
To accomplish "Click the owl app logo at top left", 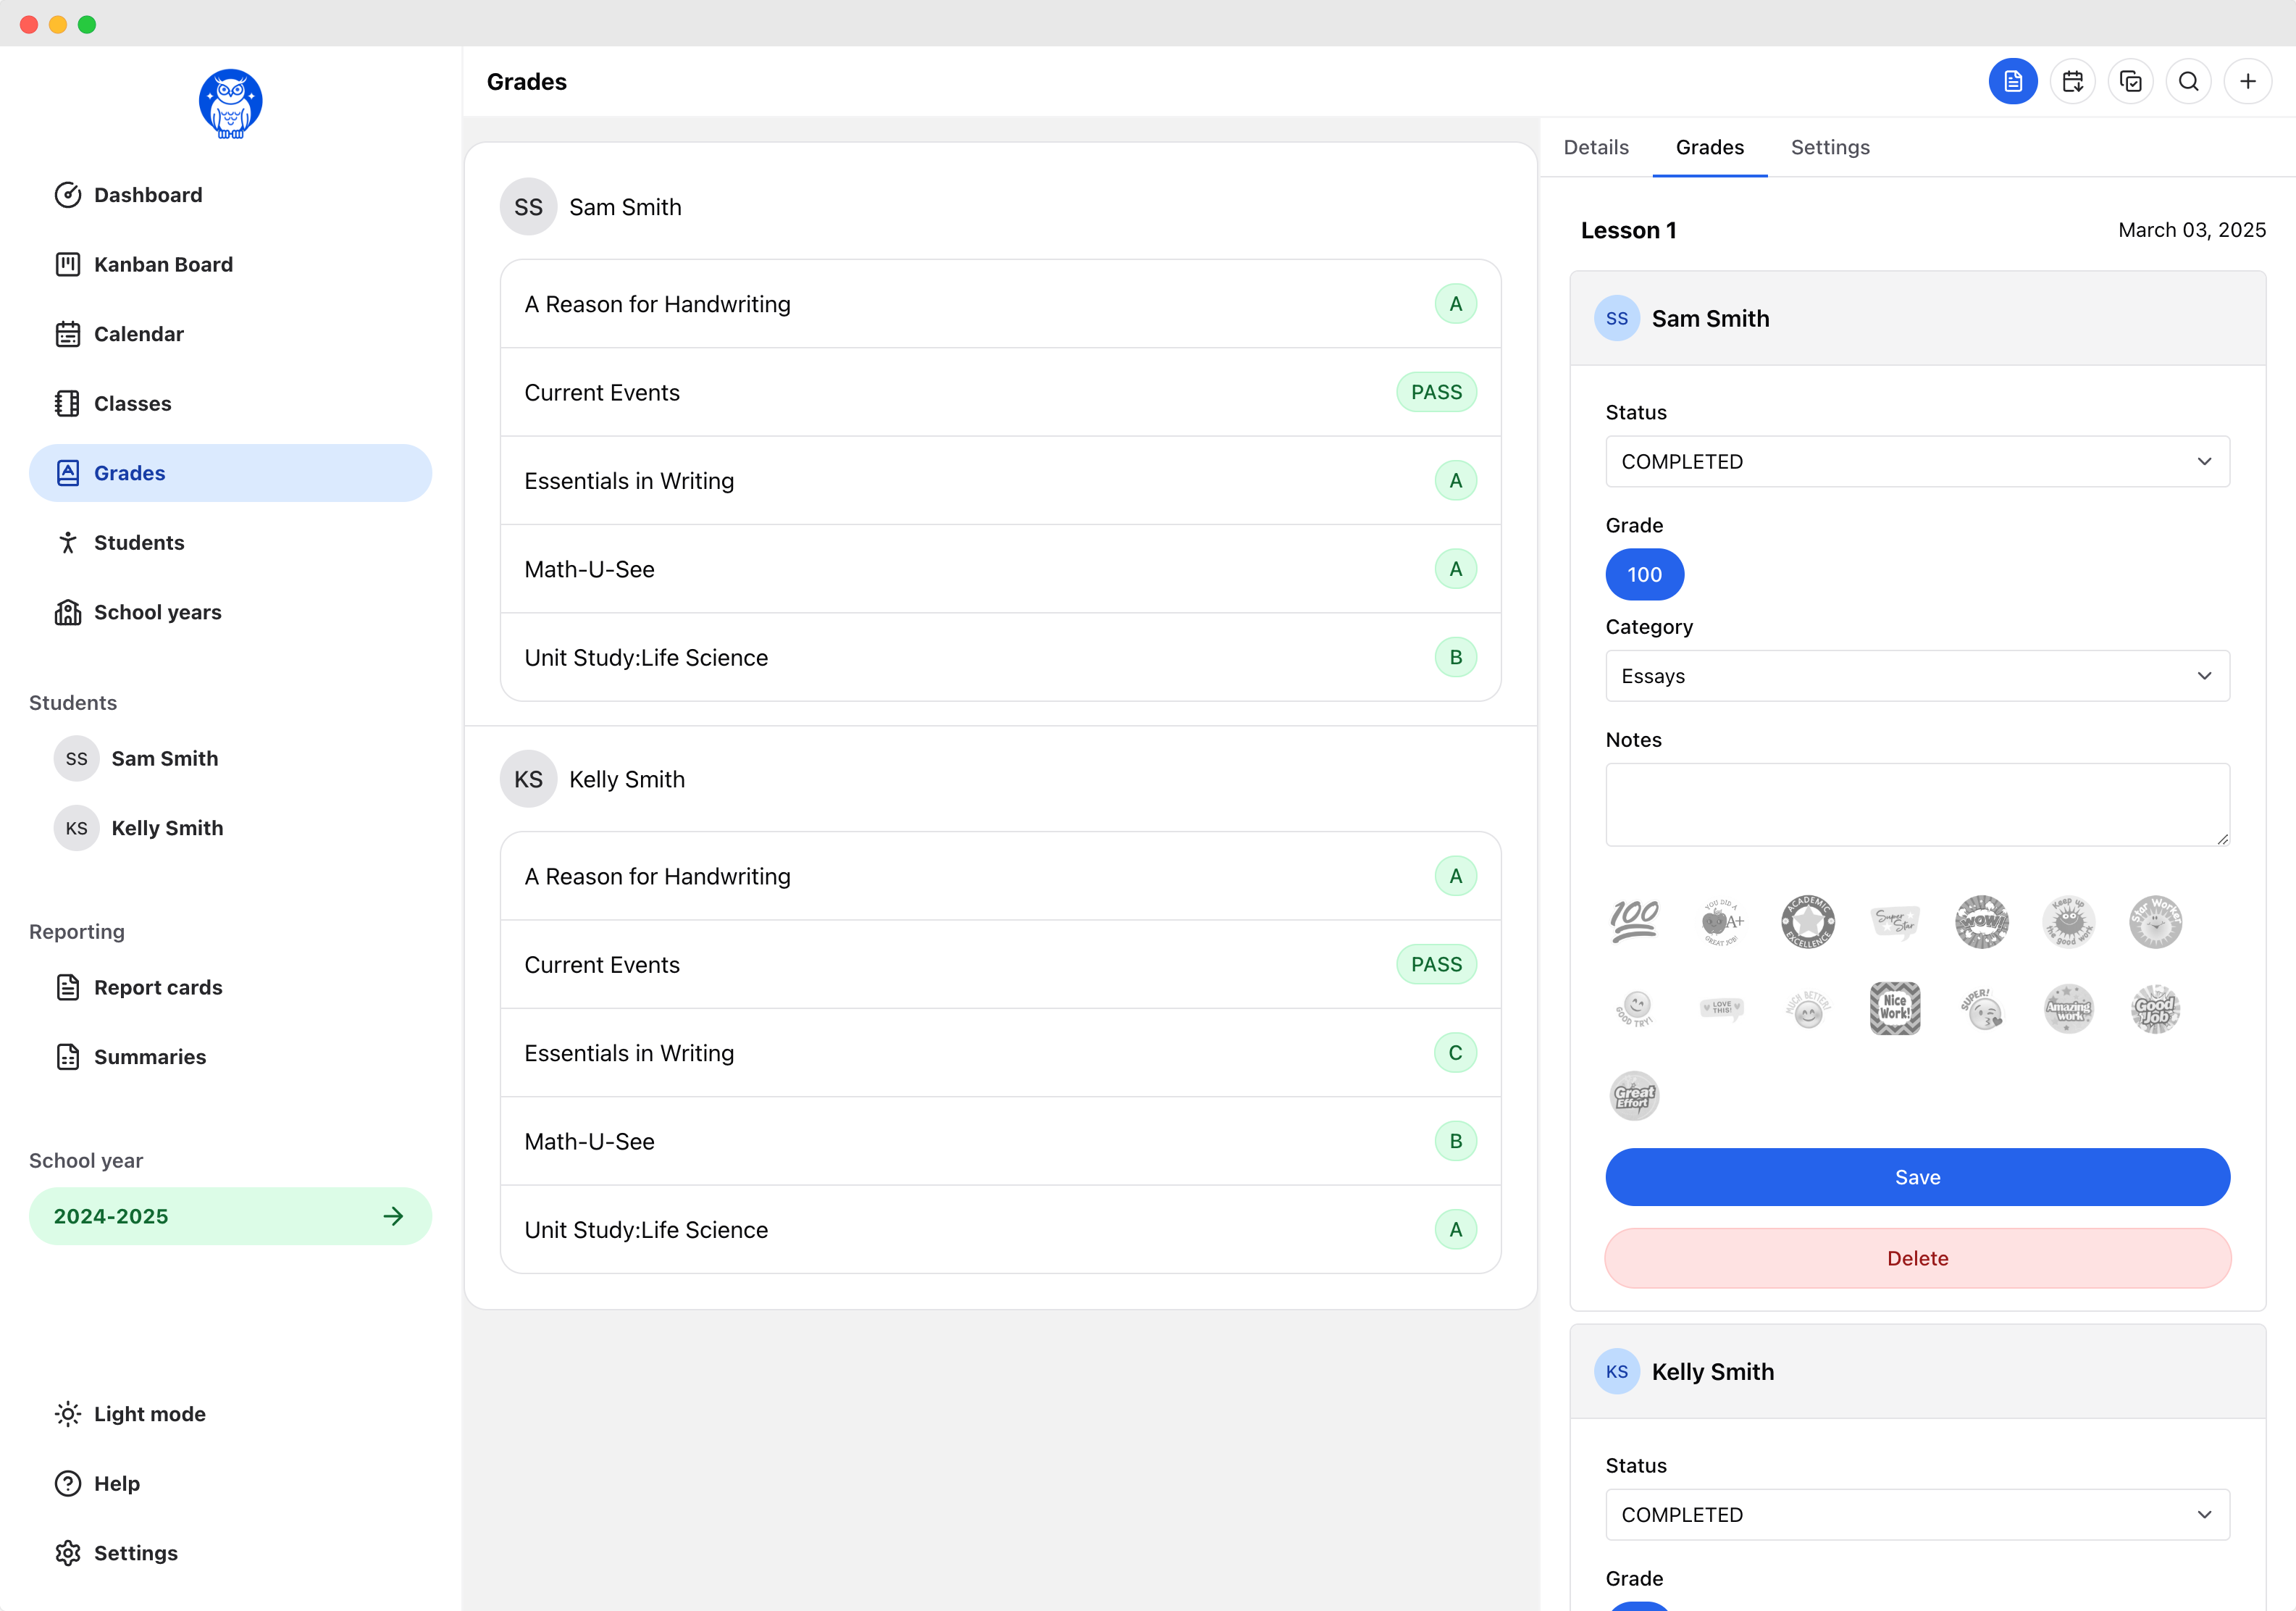I will (x=230, y=103).
